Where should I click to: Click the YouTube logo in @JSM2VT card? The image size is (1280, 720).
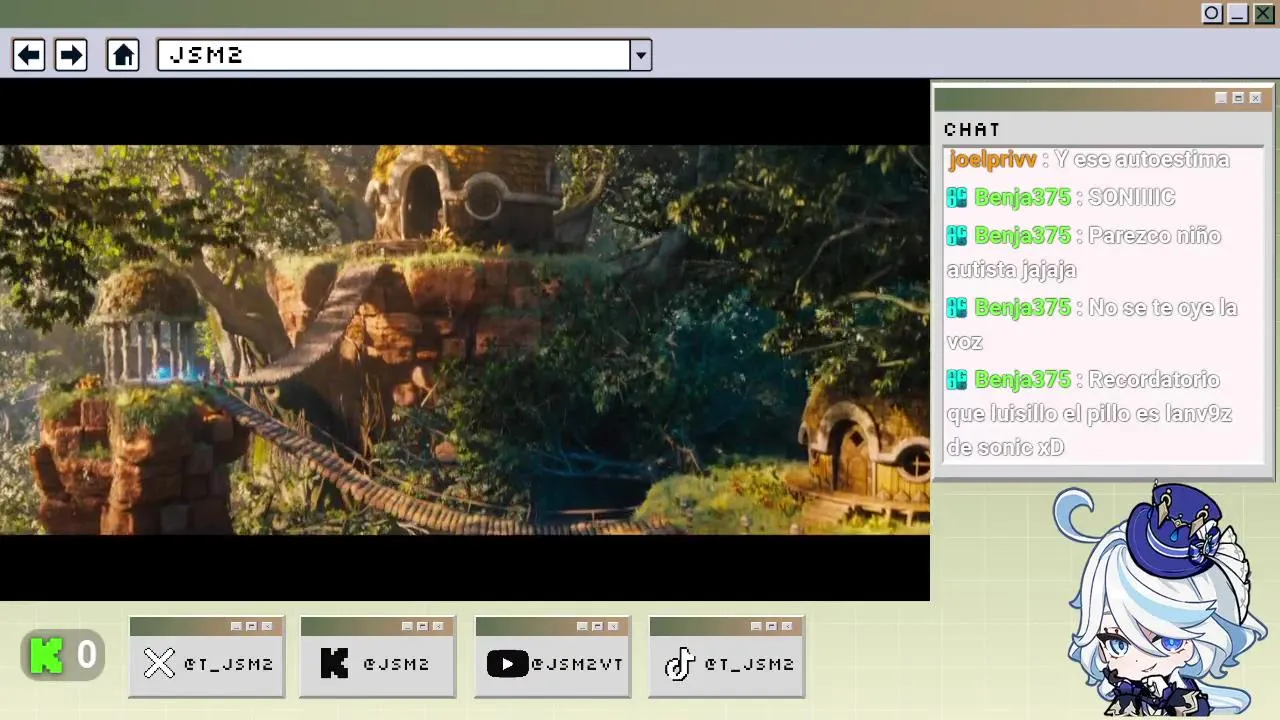[x=507, y=664]
